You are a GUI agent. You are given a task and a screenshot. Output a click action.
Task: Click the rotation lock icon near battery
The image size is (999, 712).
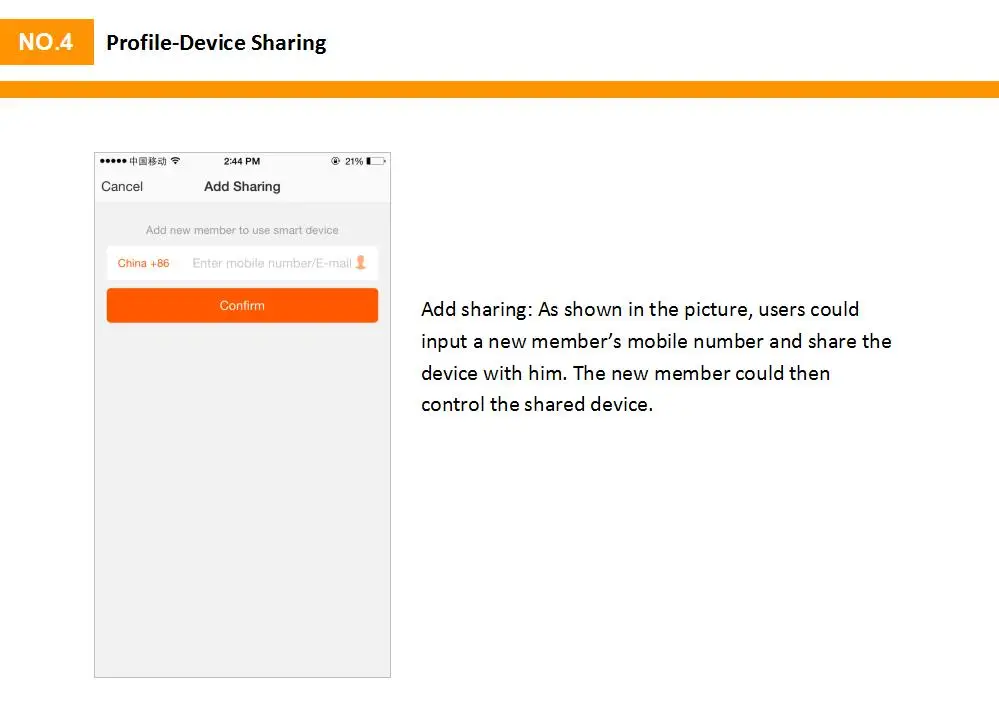[336, 161]
